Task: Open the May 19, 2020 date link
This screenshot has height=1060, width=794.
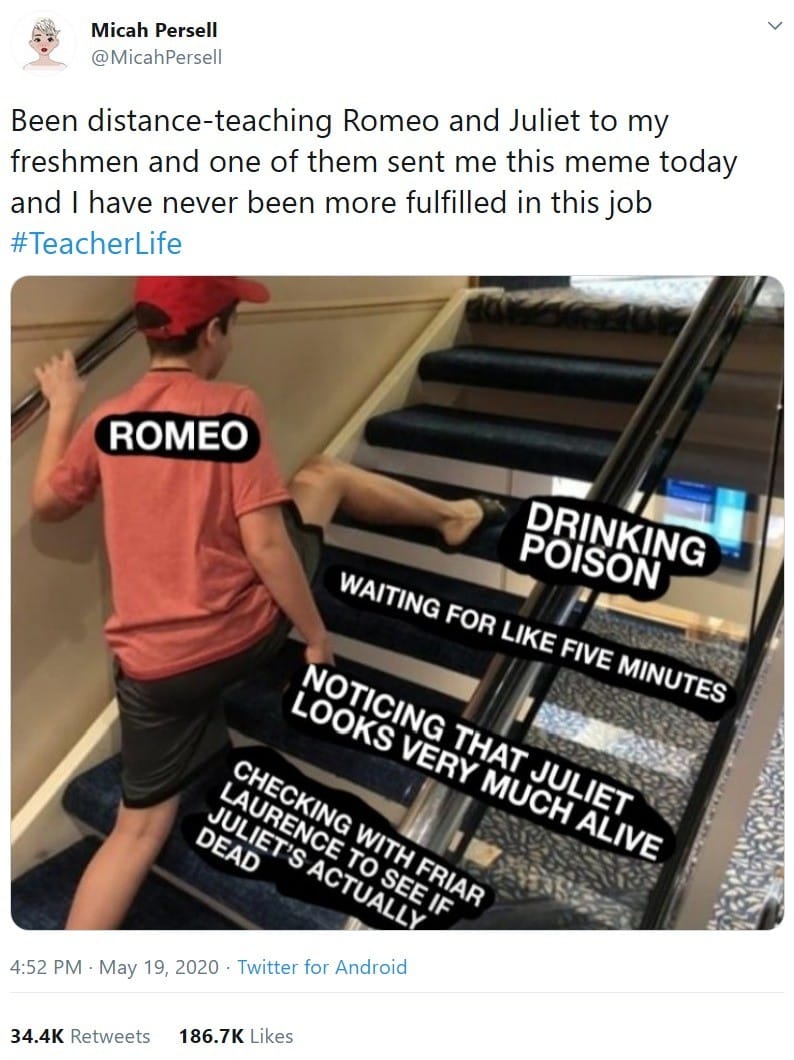Action: click(x=159, y=967)
